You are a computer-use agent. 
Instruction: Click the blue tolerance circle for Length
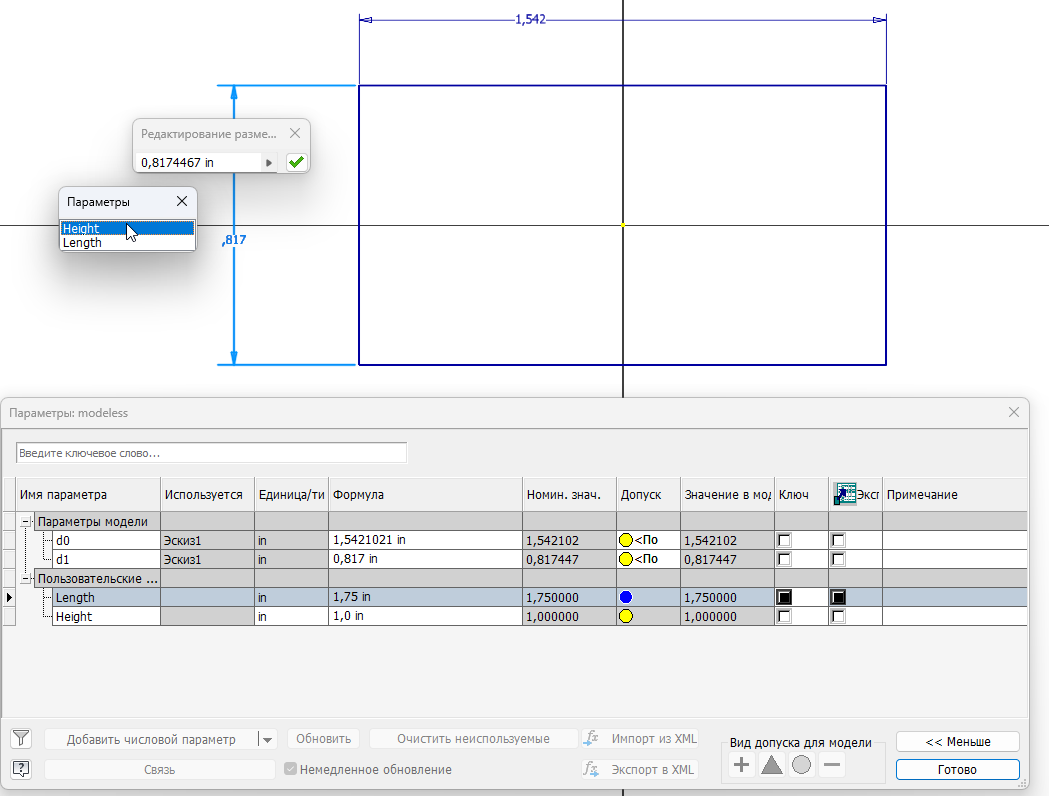point(626,597)
